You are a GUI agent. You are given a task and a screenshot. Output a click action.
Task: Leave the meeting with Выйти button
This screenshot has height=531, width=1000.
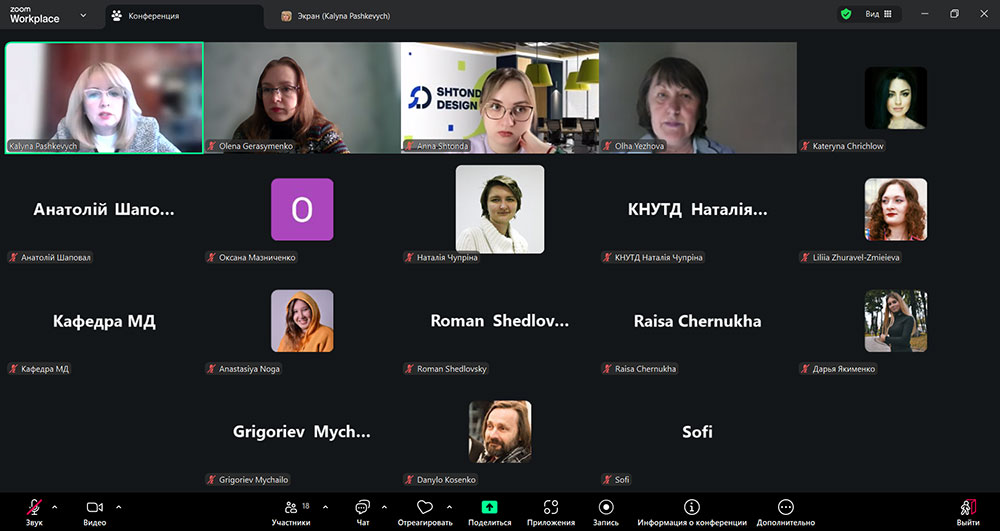pos(967,510)
